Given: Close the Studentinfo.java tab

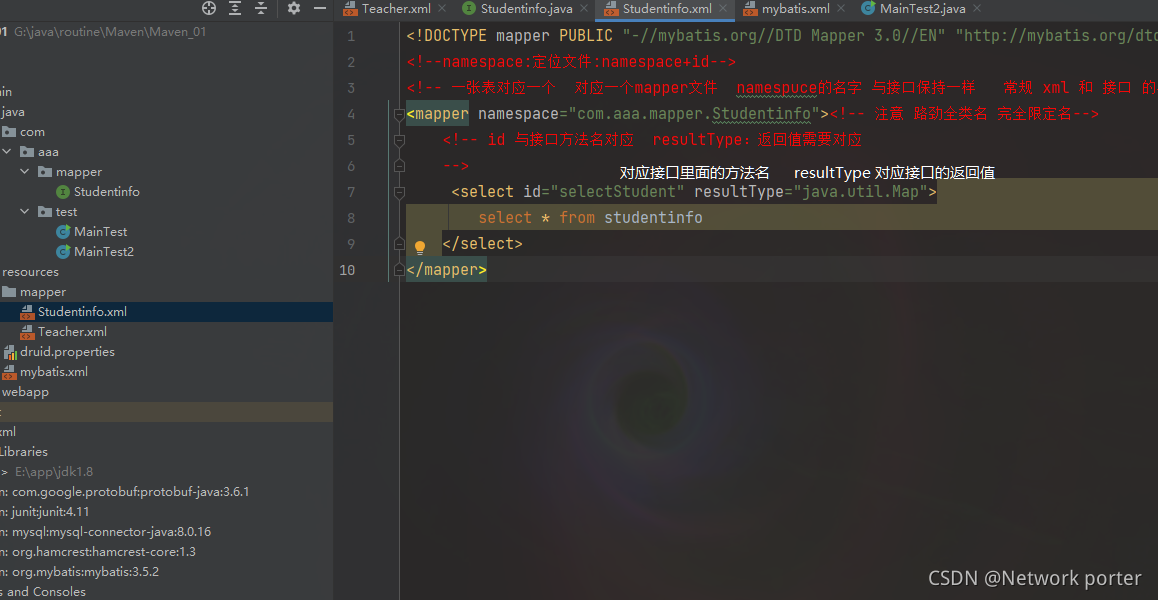Looking at the screenshot, I should [584, 9].
